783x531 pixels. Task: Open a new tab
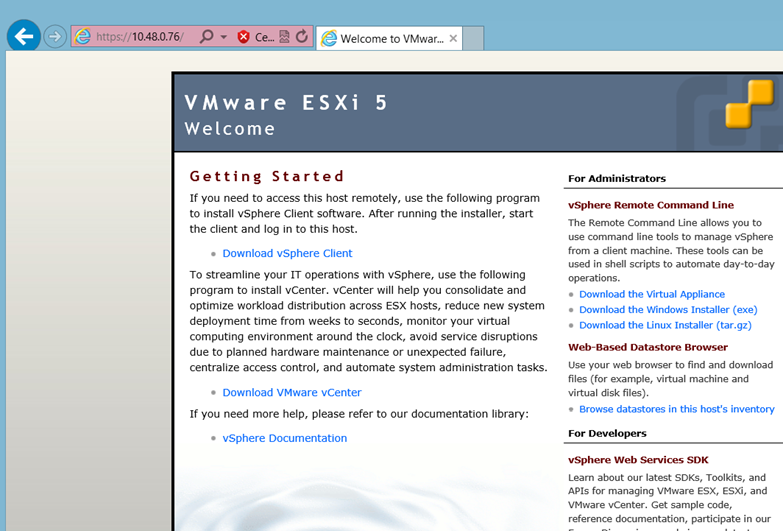point(473,38)
